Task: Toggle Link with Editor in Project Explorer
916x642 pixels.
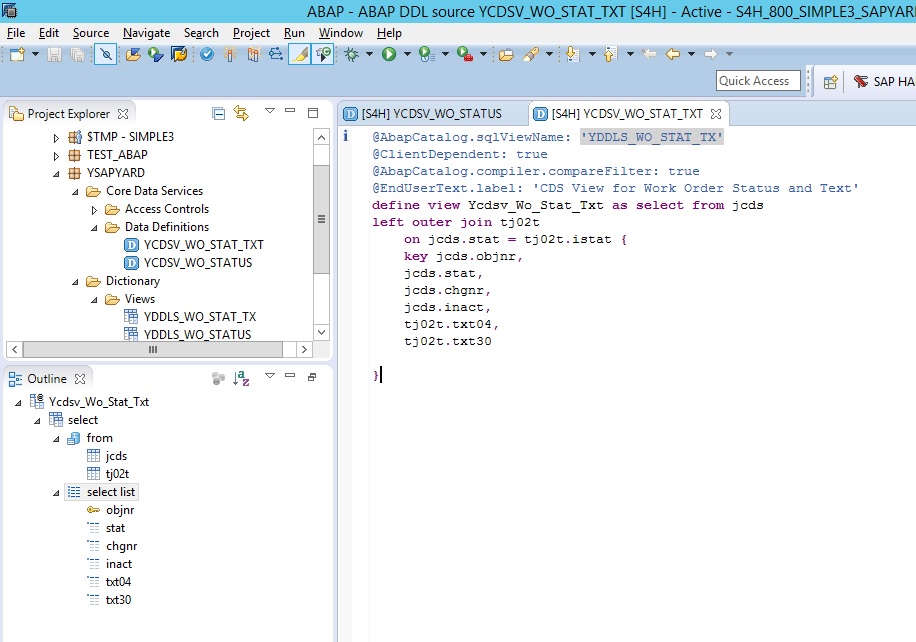Action: (x=241, y=113)
